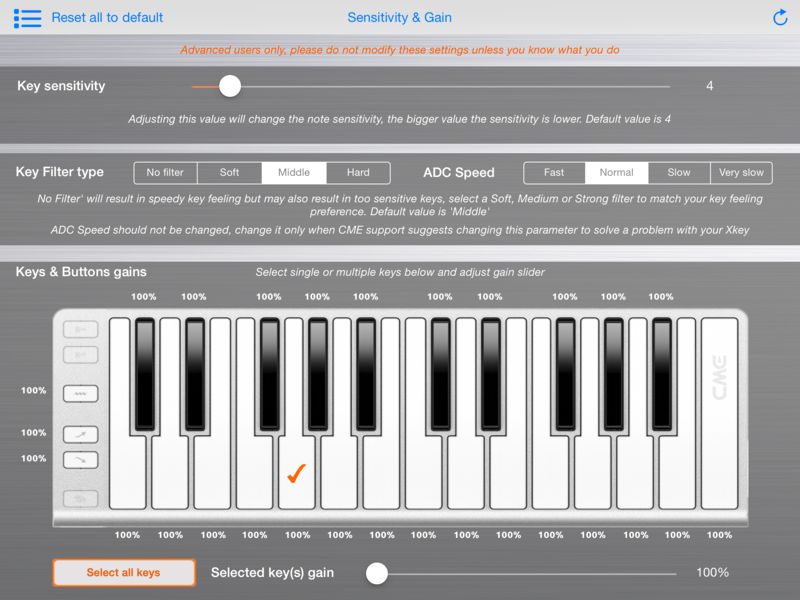Choose the No filter key filter
This screenshot has width=800, height=600.
(165, 173)
